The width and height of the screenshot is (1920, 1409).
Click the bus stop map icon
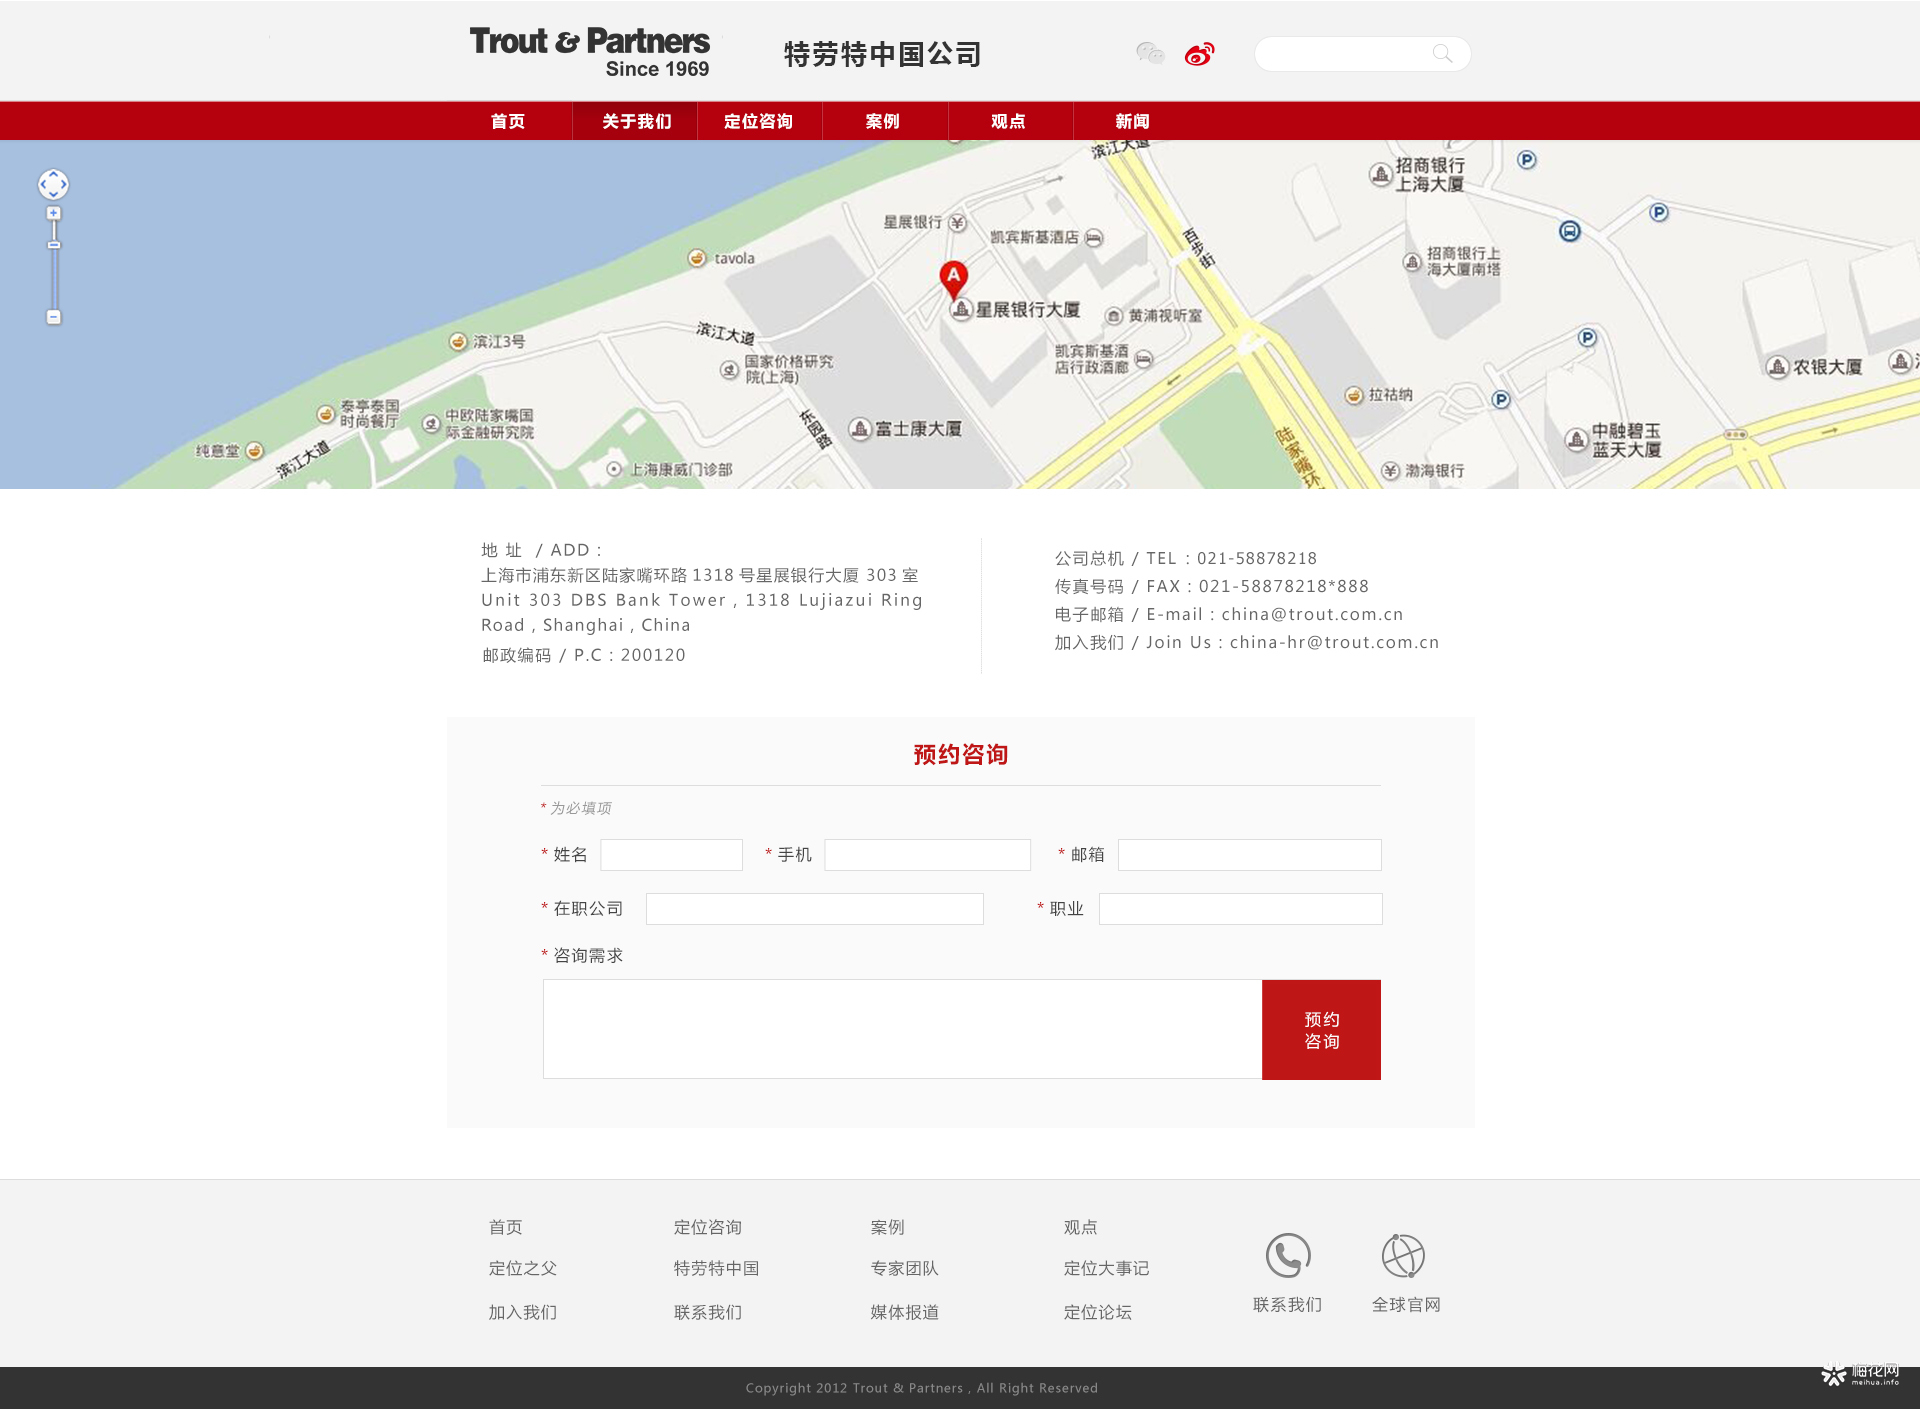[1570, 231]
